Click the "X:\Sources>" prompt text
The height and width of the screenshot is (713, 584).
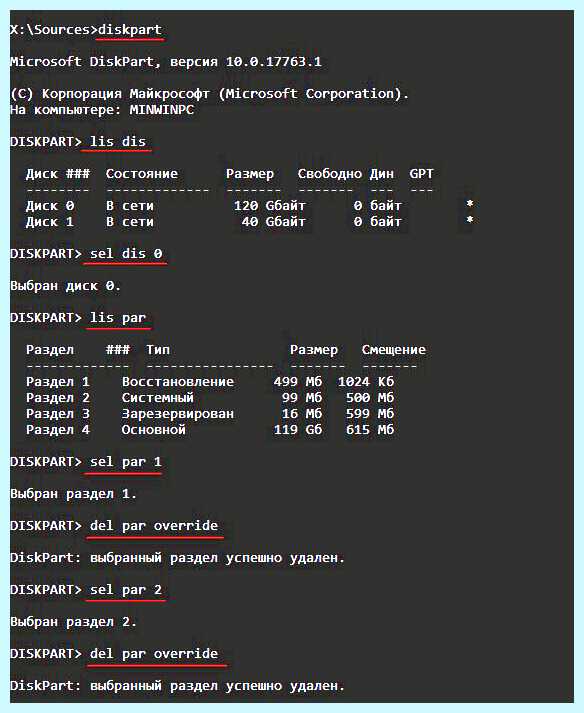54,30
